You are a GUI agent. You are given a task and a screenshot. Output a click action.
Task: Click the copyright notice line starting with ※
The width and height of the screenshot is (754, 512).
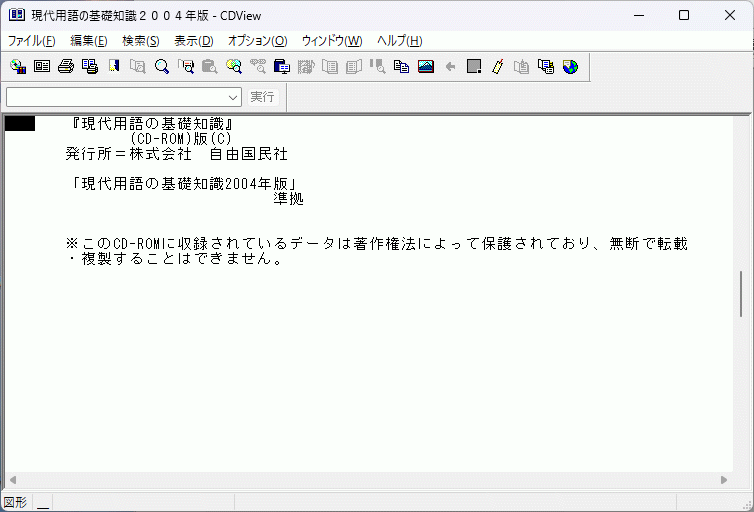(377, 243)
